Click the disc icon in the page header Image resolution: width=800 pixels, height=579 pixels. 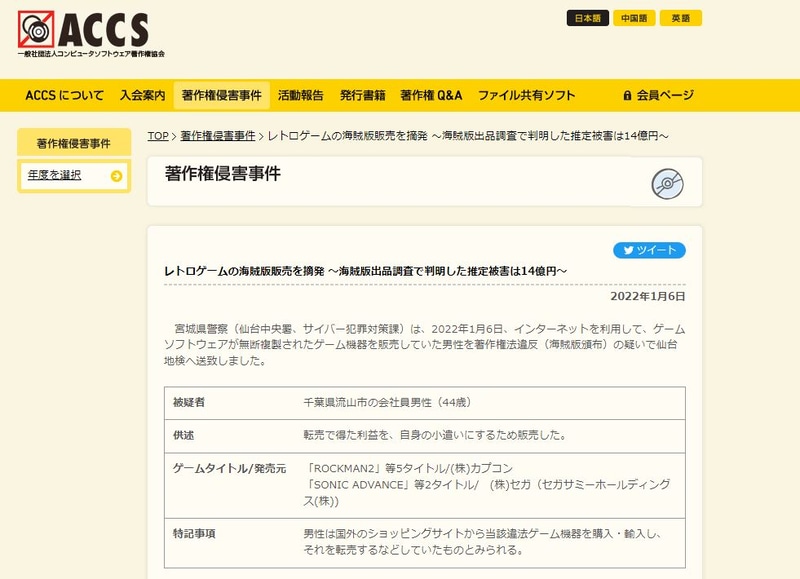coord(667,184)
